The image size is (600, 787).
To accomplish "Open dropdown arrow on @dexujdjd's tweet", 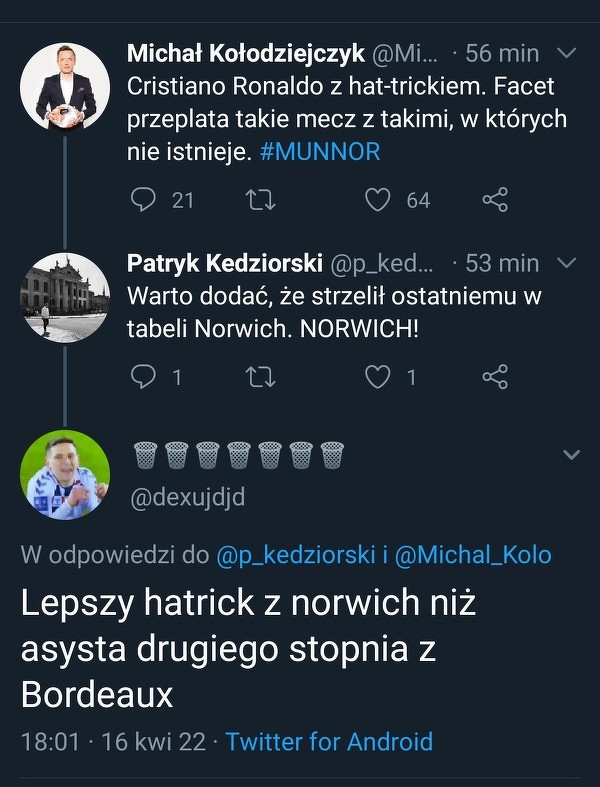I will (x=571, y=455).
